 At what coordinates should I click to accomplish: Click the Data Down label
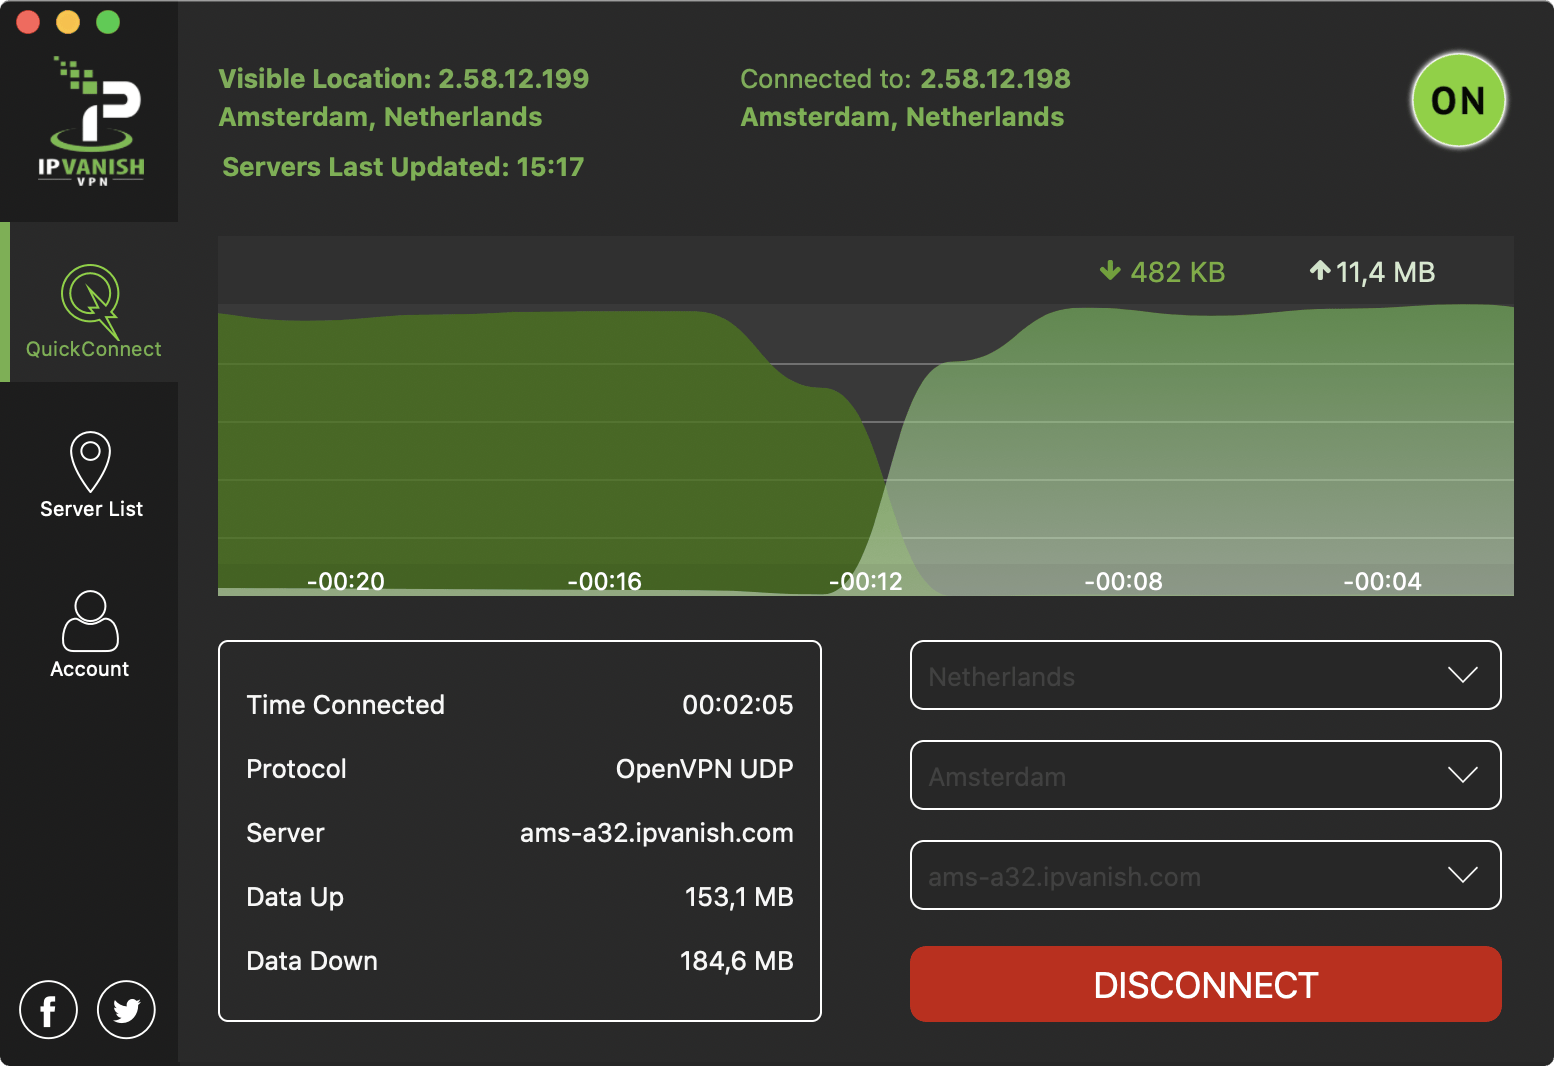click(312, 961)
